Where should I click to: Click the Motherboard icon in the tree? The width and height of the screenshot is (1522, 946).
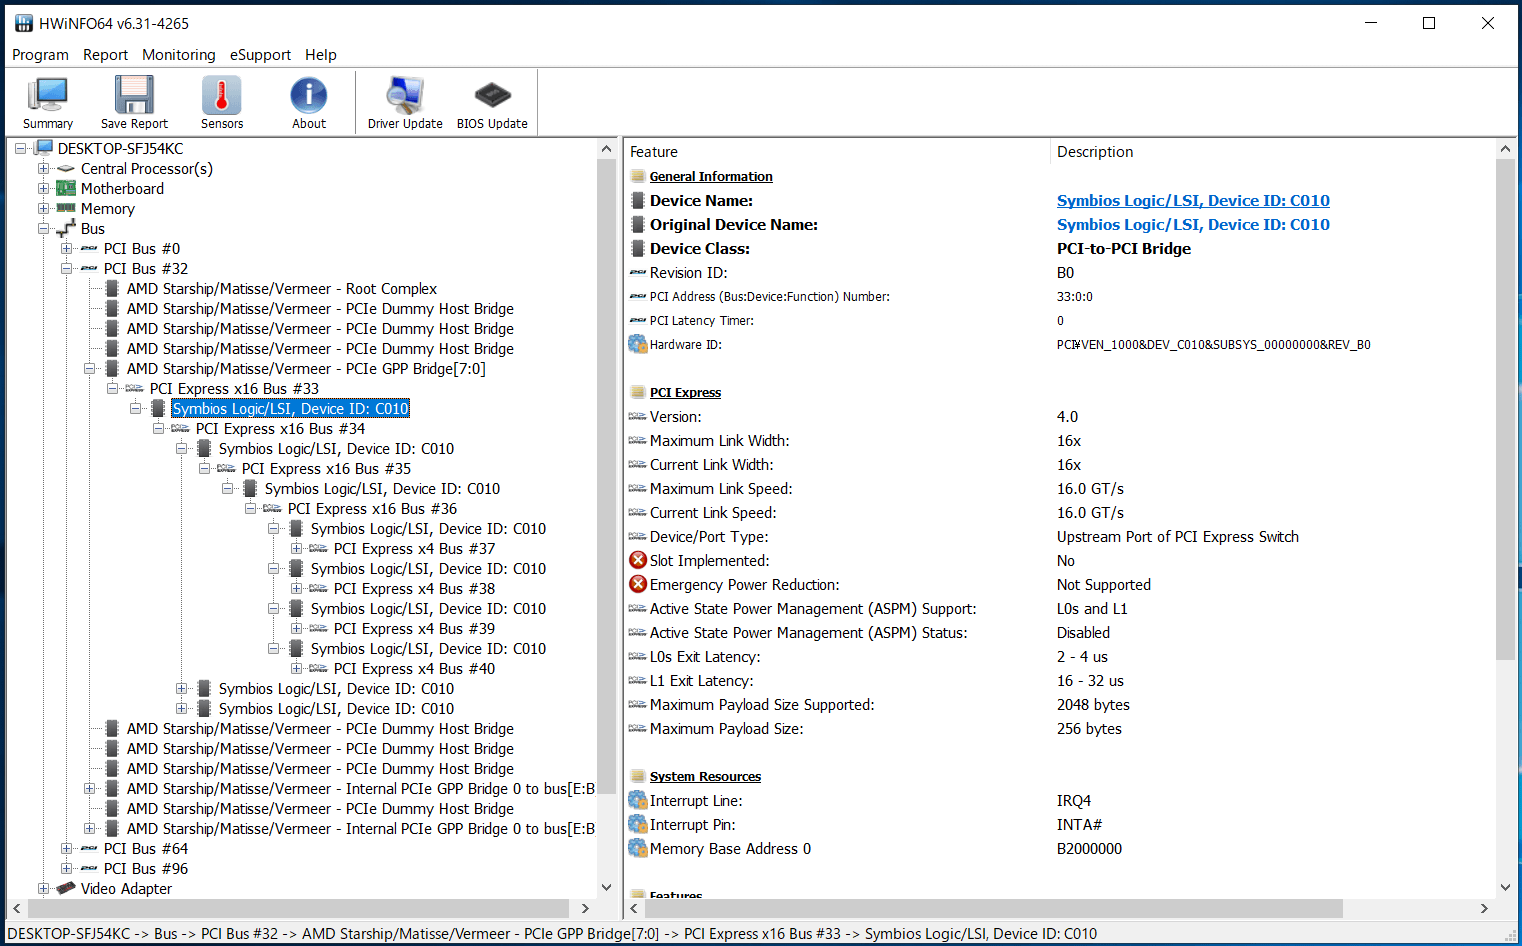pos(66,188)
